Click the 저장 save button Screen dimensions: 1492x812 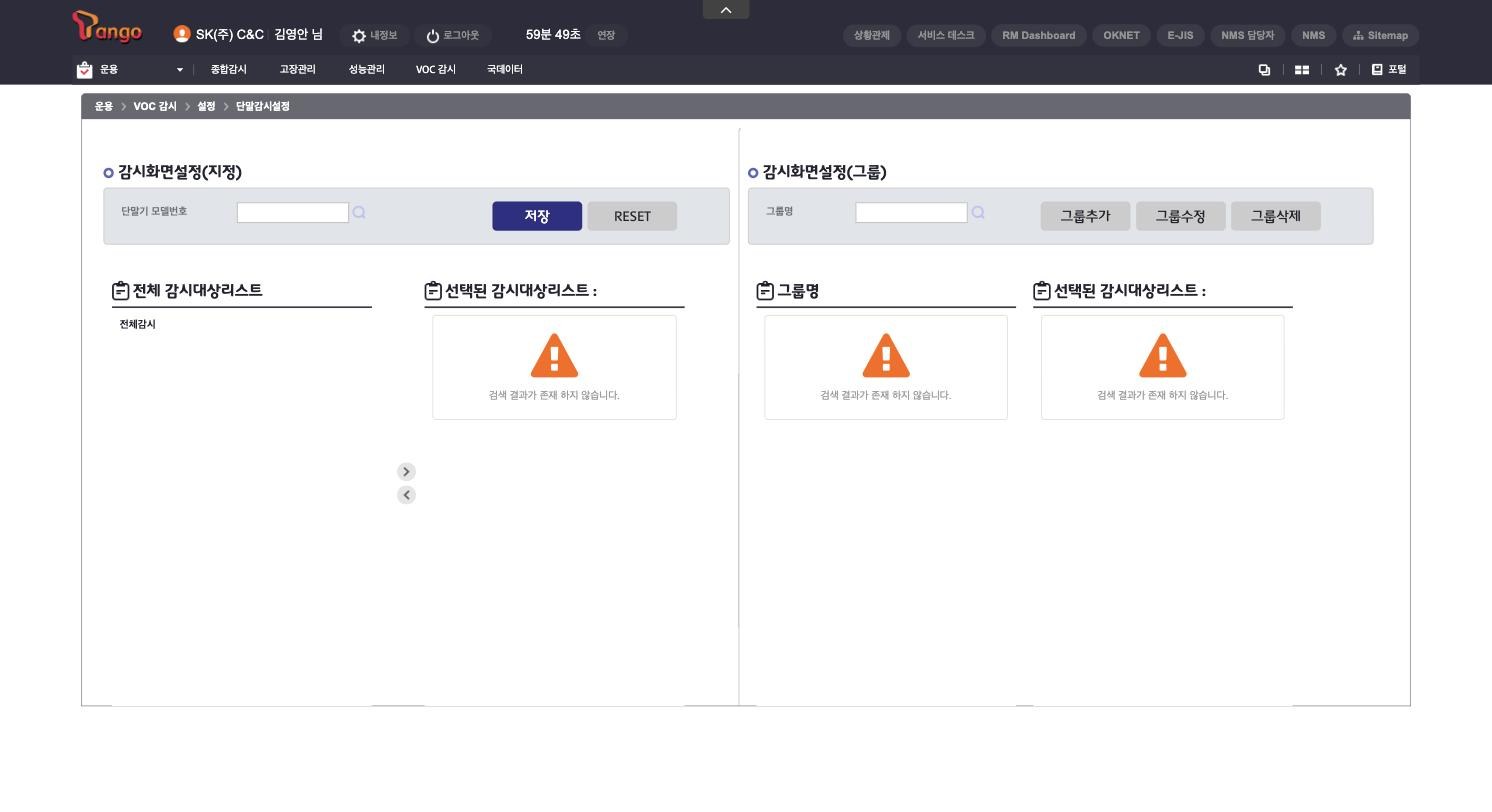click(x=537, y=216)
